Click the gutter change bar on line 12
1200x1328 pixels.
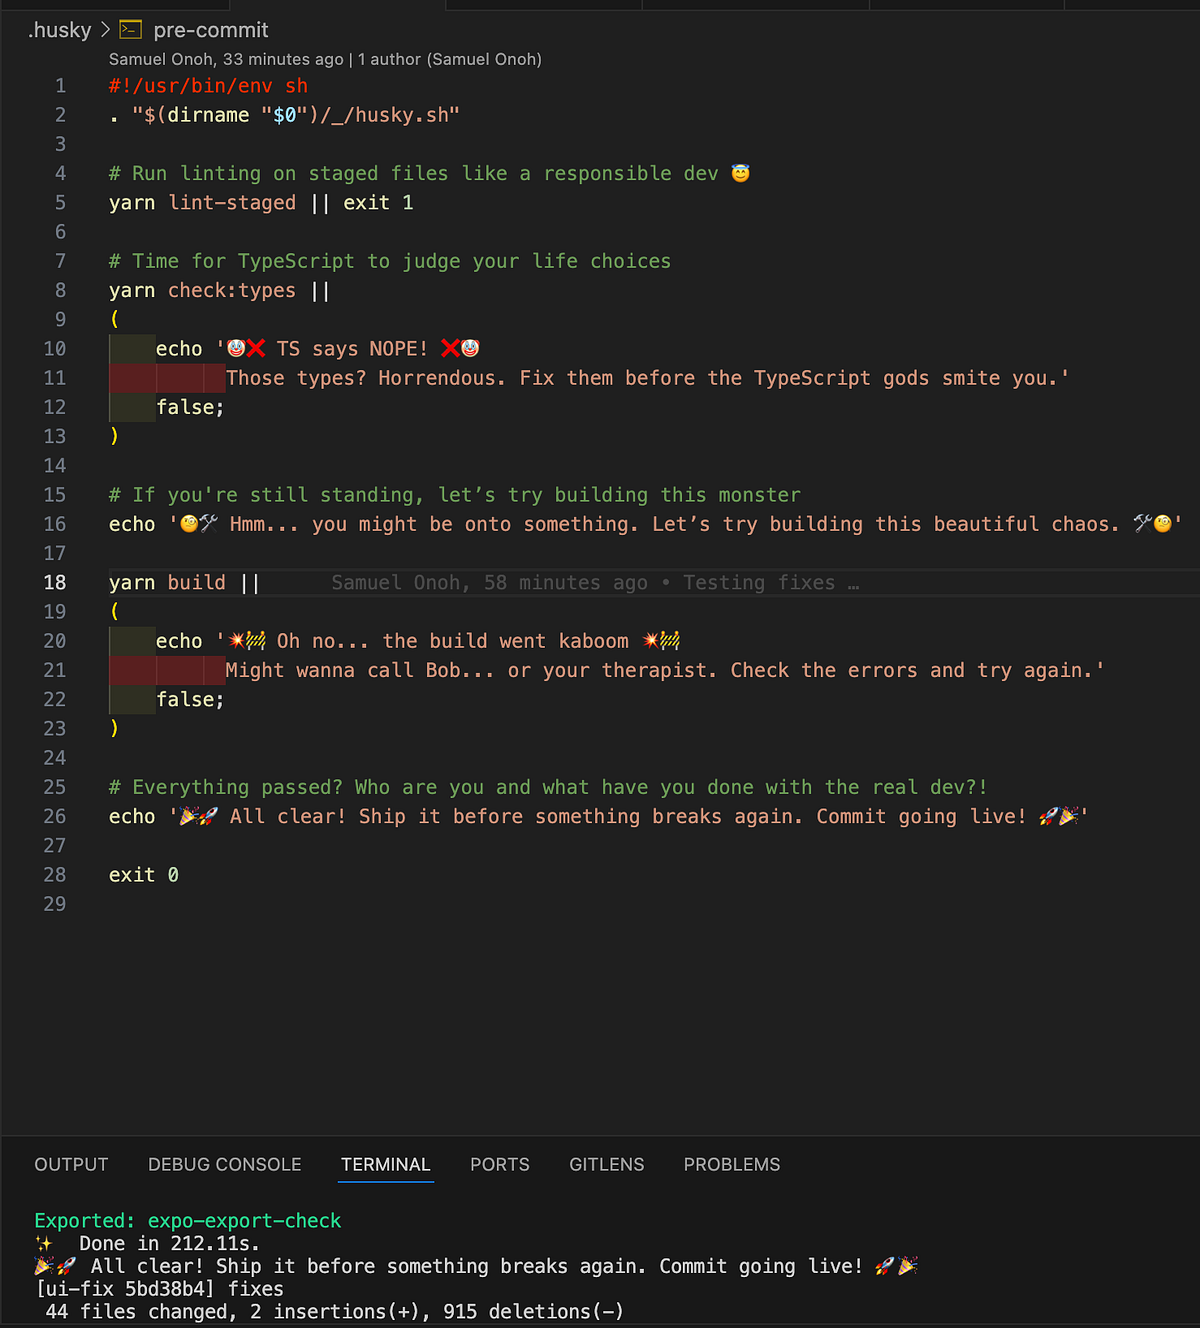click(x=132, y=407)
